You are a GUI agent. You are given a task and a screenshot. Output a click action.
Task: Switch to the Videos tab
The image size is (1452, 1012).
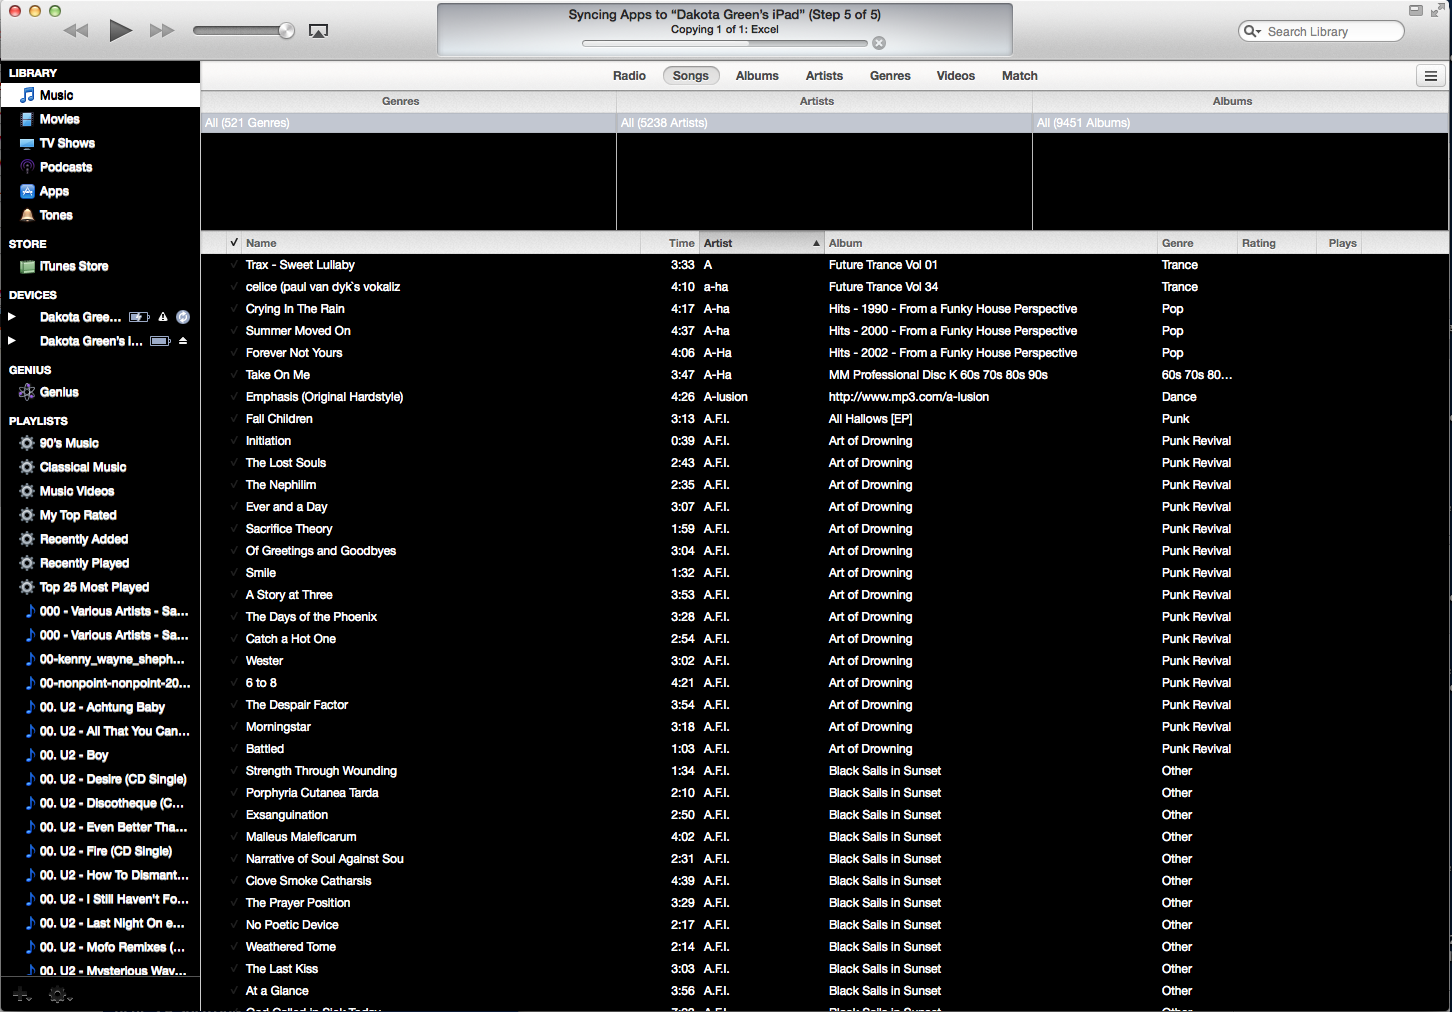(956, 76)
